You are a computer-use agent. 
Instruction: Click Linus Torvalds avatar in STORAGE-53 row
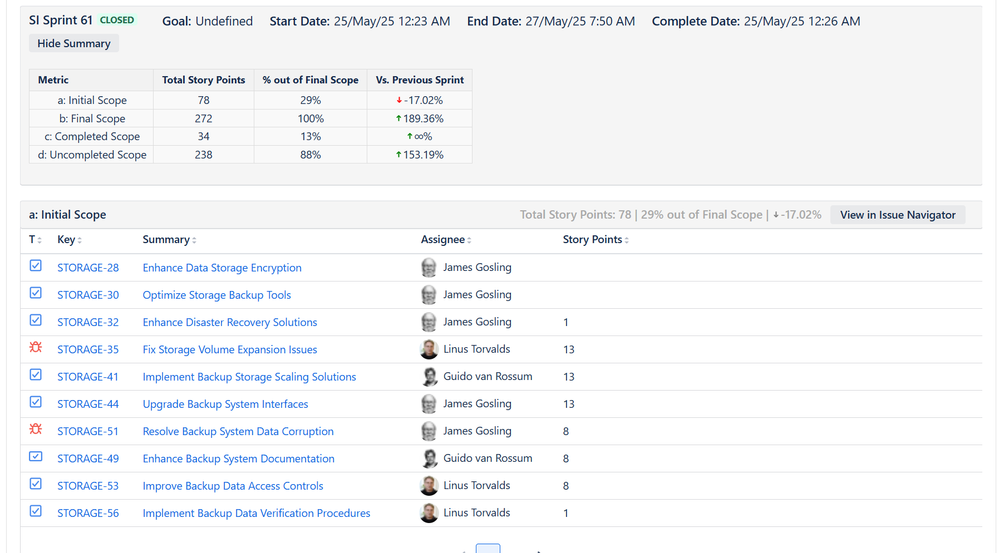429,485
